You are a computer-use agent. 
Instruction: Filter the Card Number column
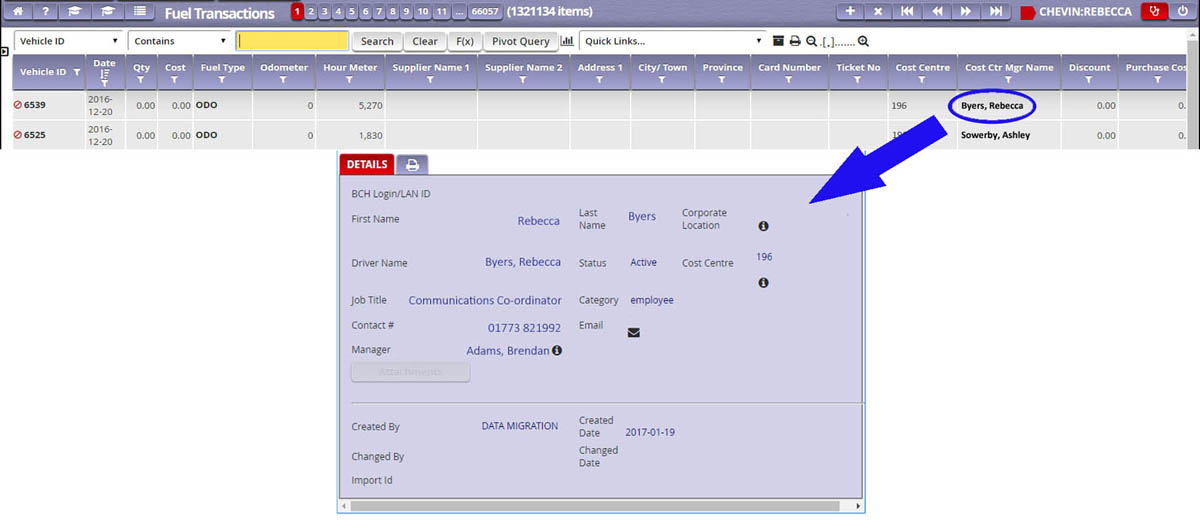point(789,79)
